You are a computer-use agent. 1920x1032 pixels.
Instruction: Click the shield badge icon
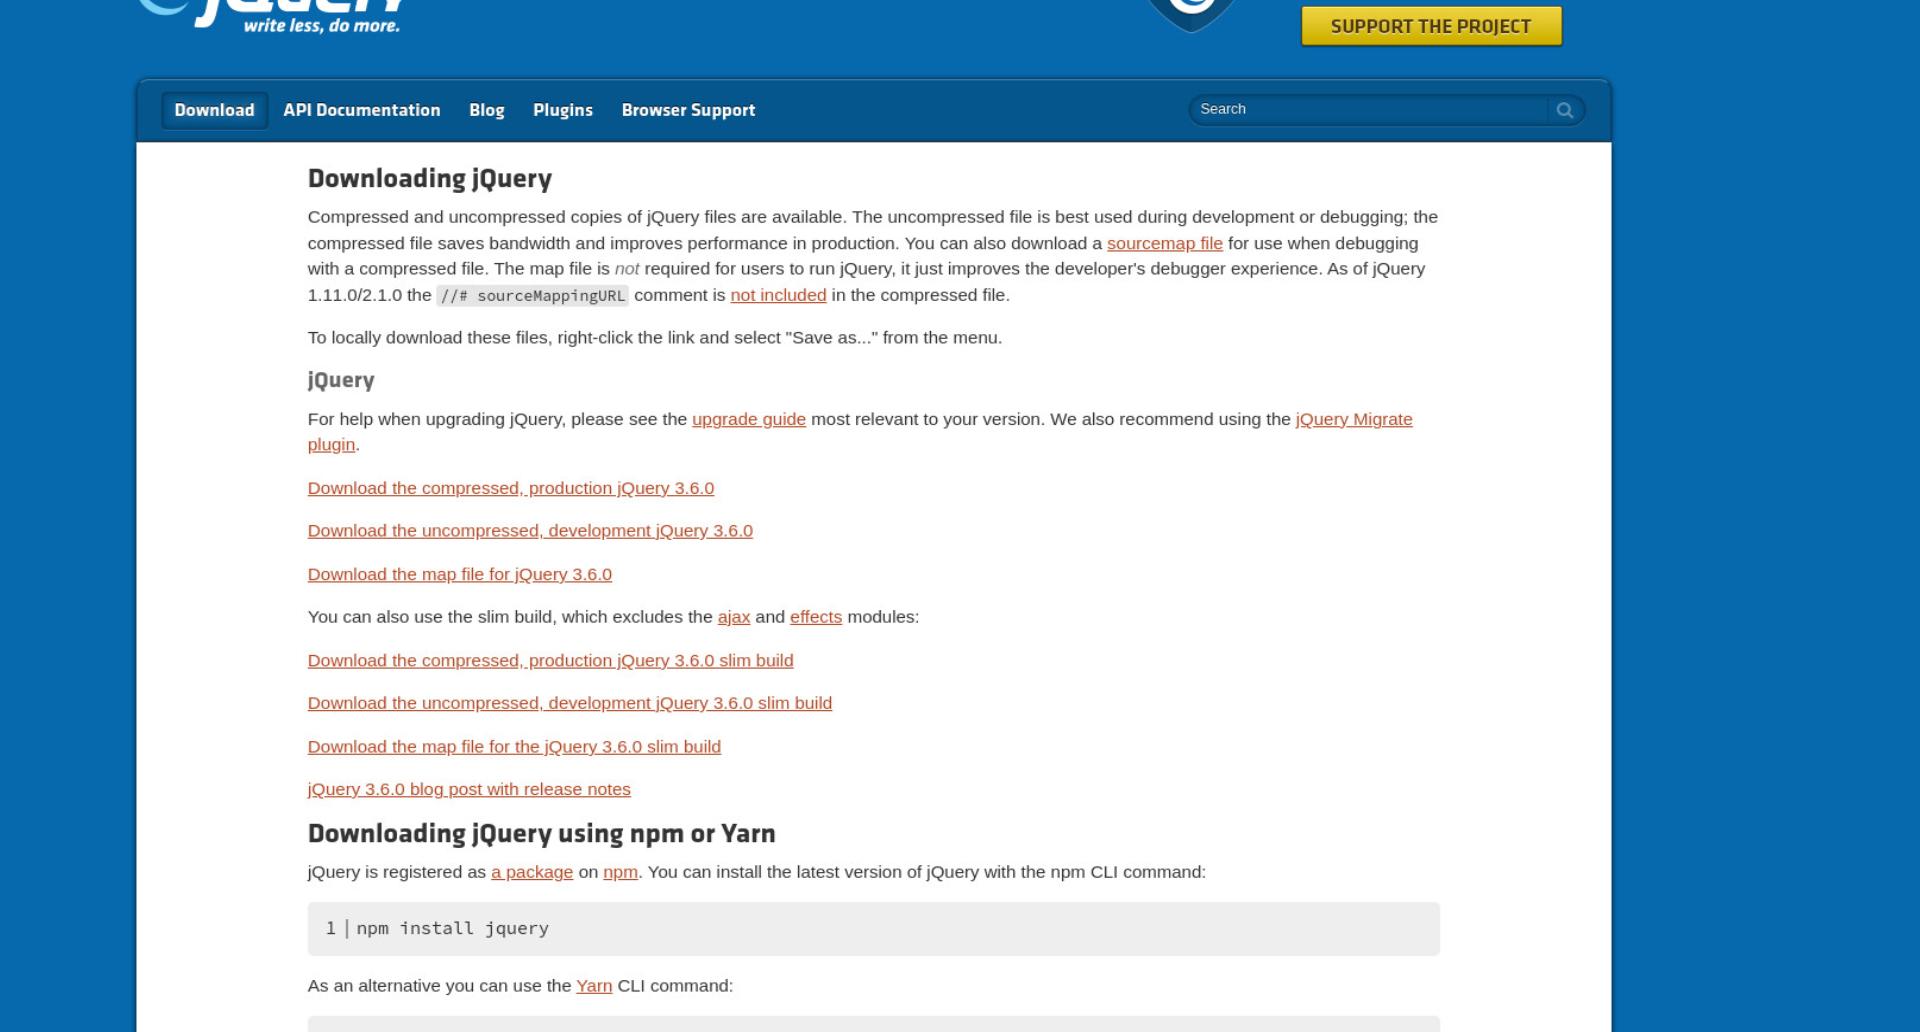(1190, 15)
